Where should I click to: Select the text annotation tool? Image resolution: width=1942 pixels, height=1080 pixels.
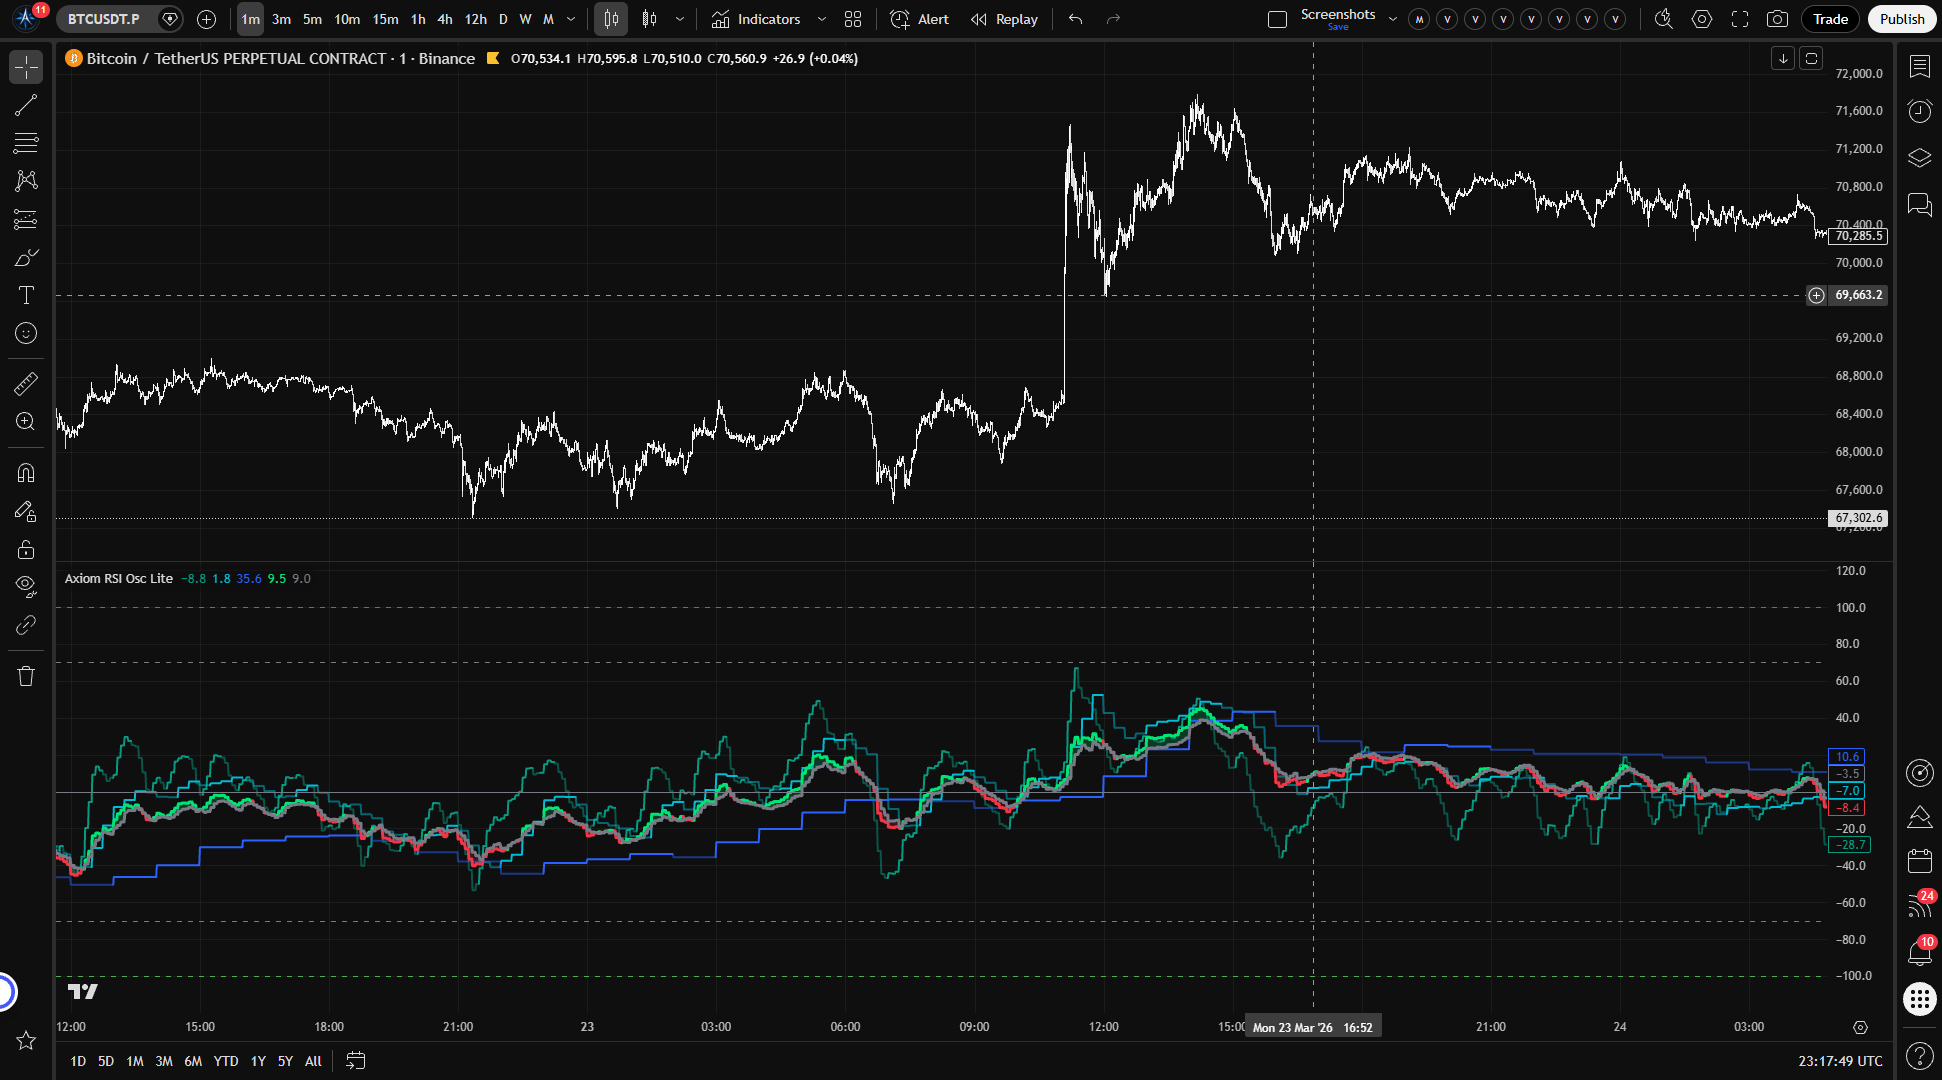pos(26,295)
